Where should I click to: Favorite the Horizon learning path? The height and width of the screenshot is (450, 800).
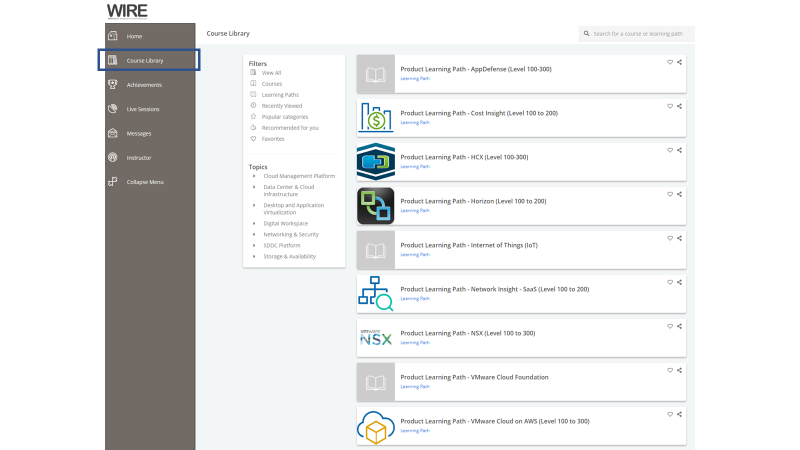click(x=670, y=194)
